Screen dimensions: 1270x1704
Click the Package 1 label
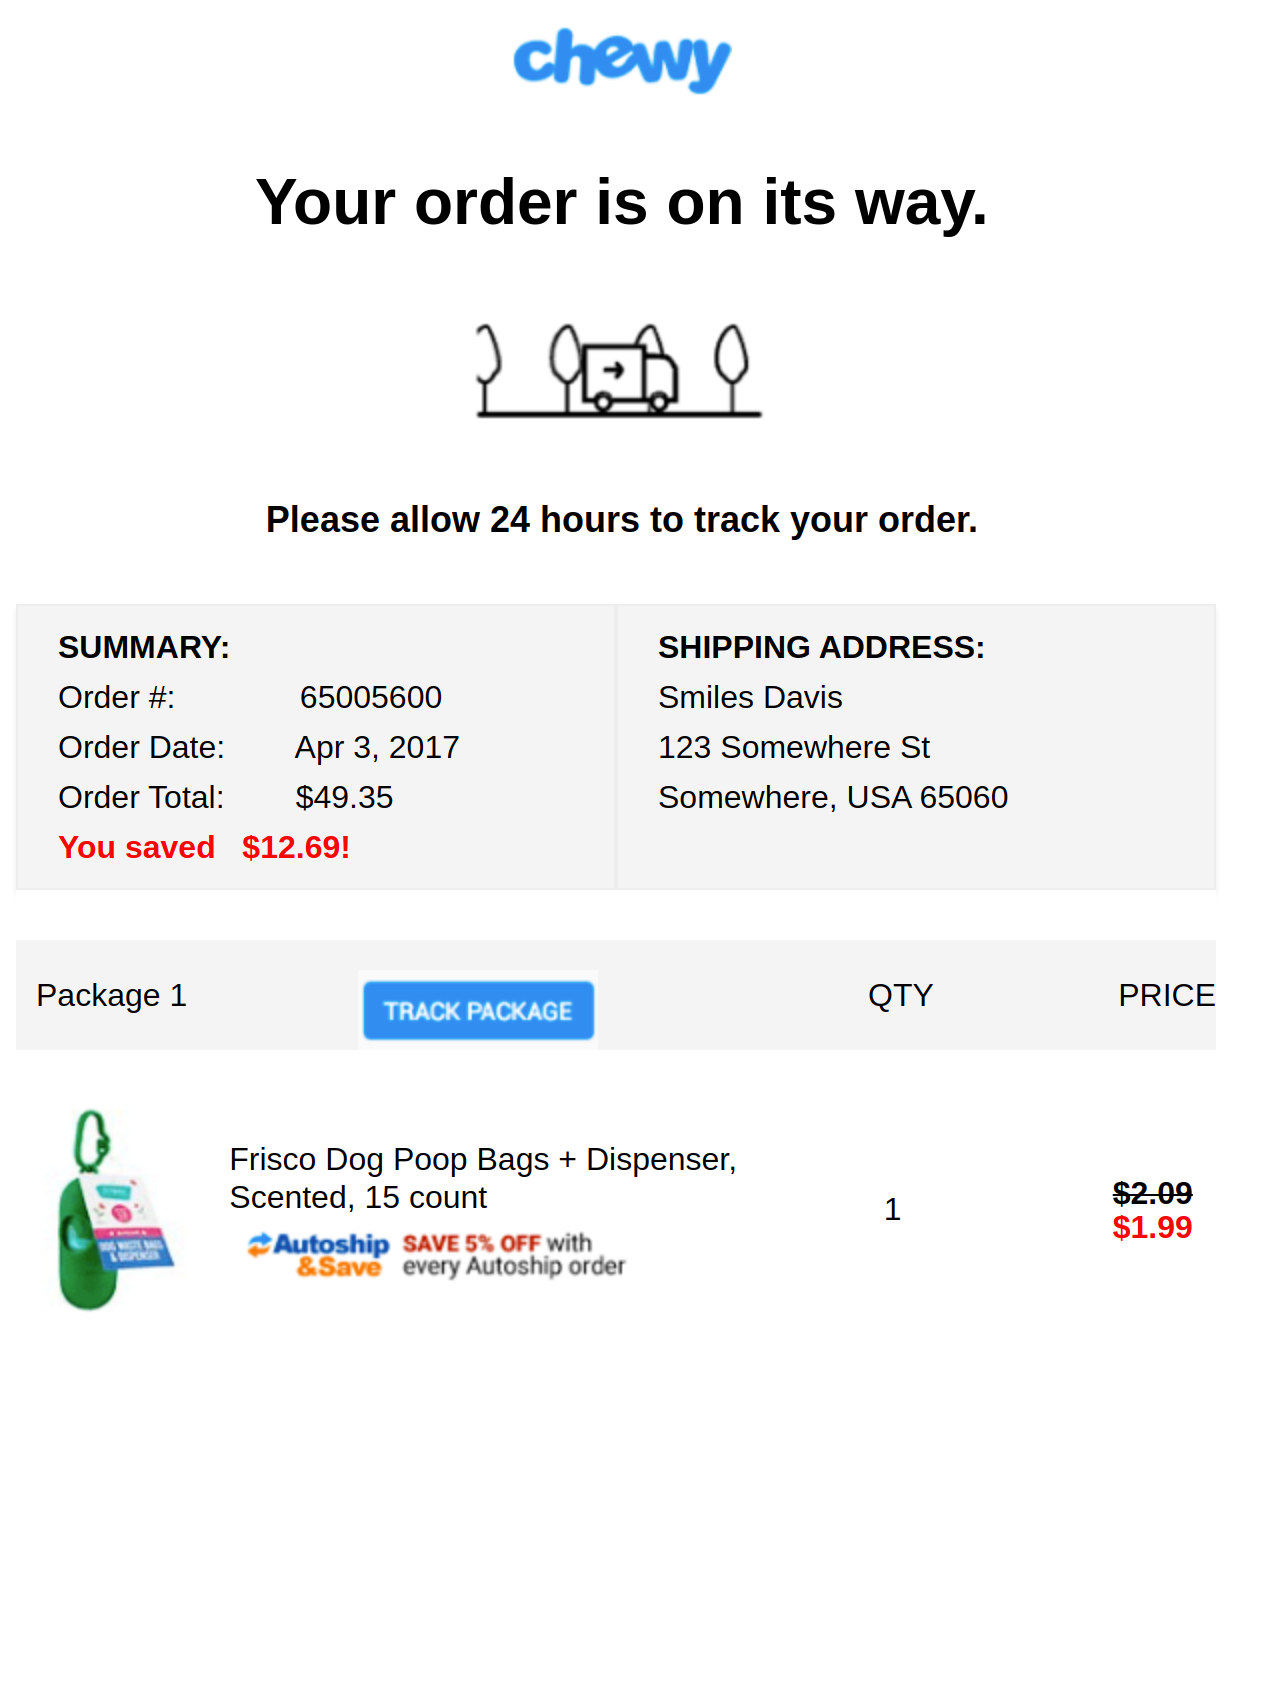[x=111, y=996]
